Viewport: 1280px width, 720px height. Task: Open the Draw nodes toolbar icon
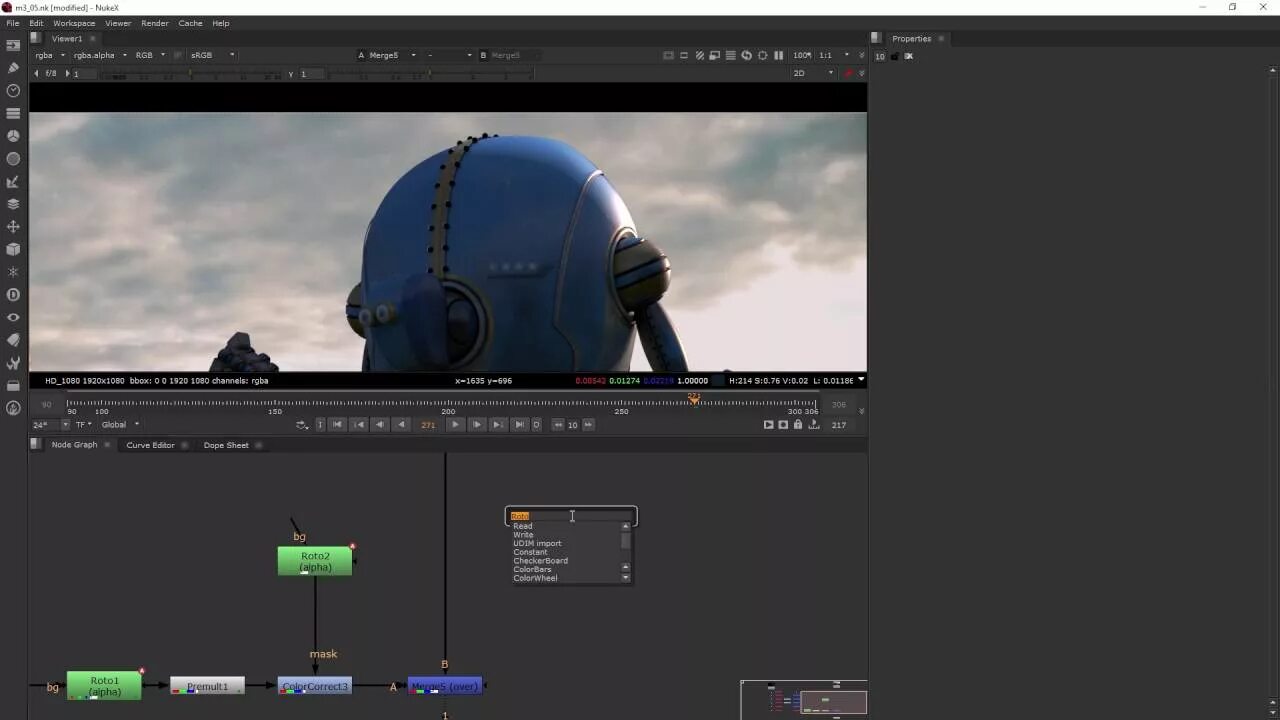point(13,68)
